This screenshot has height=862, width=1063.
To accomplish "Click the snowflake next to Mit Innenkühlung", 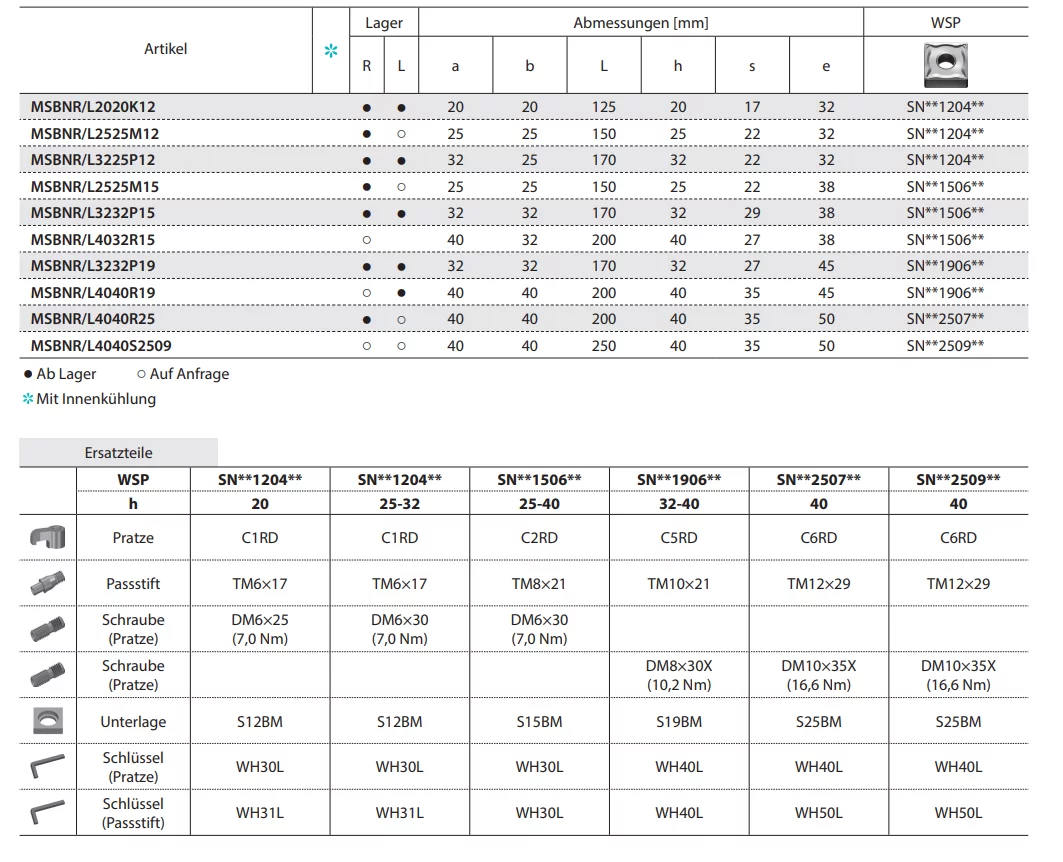I will click(28, 399).
